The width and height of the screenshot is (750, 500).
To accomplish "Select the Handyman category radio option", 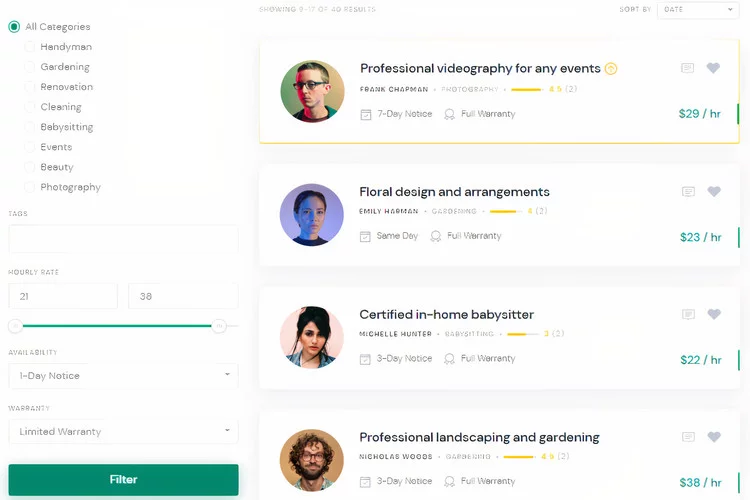I will [x=30, y=47].
